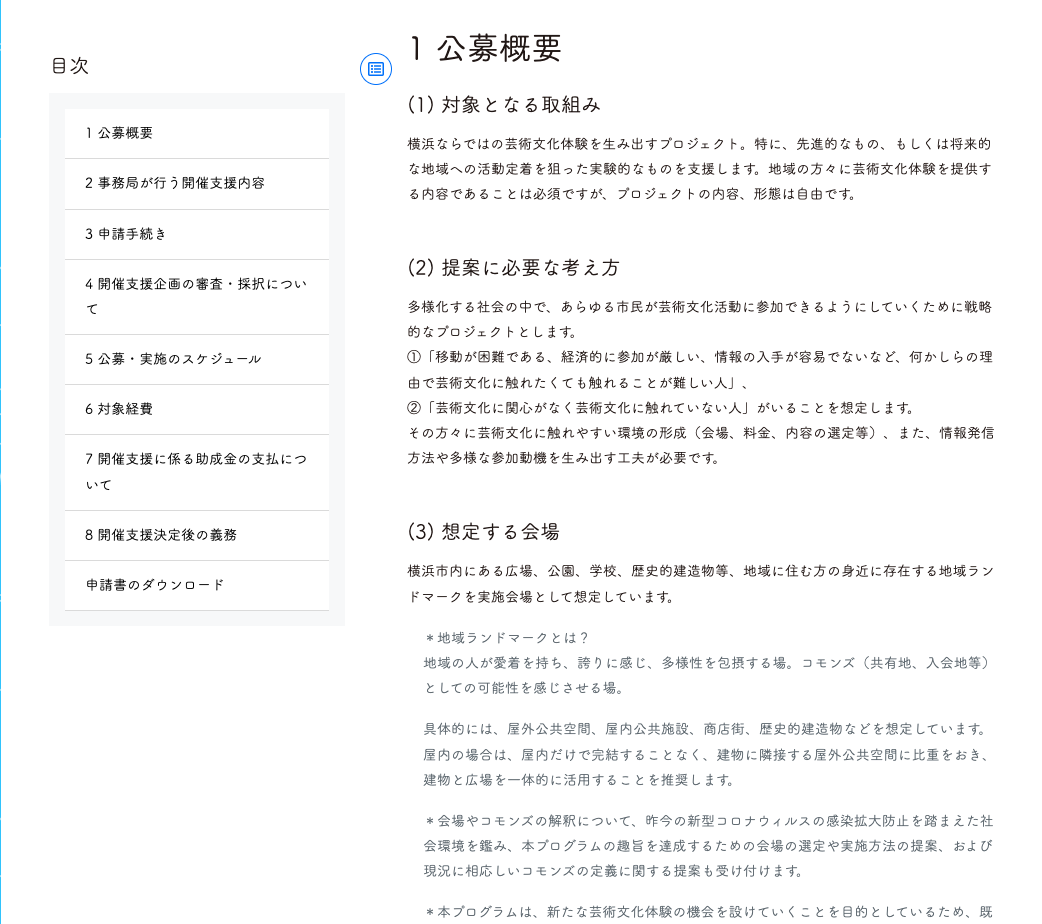Click the line starting '②「芸術文化に関心がなく'
Image resolution: width=1042 pixels, height=924 pixels.
pos(662,407)
